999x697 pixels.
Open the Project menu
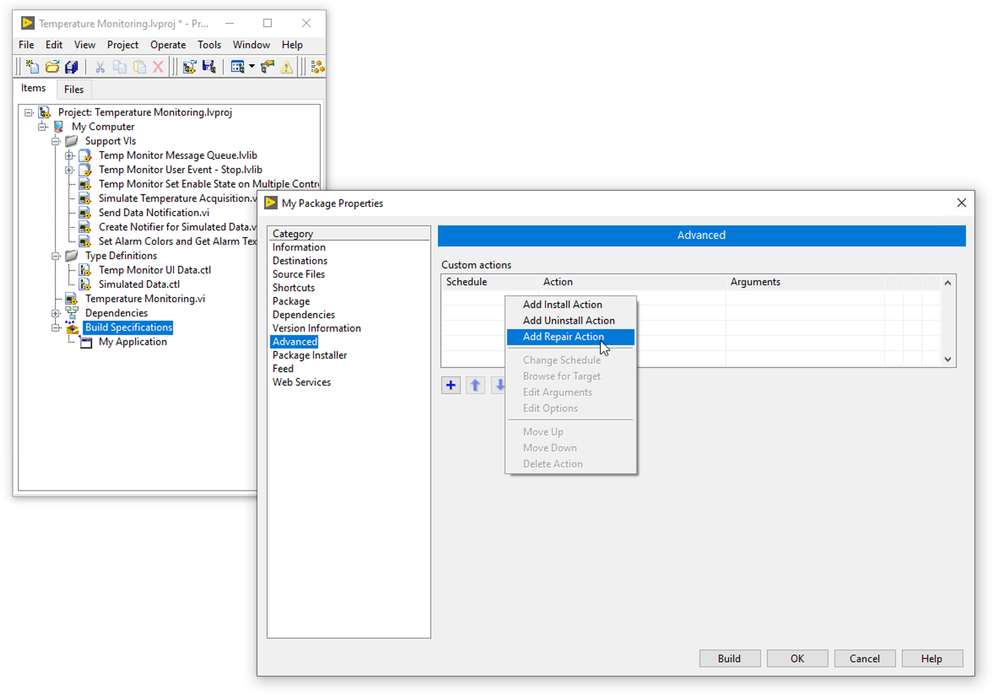tap(122, 45)
